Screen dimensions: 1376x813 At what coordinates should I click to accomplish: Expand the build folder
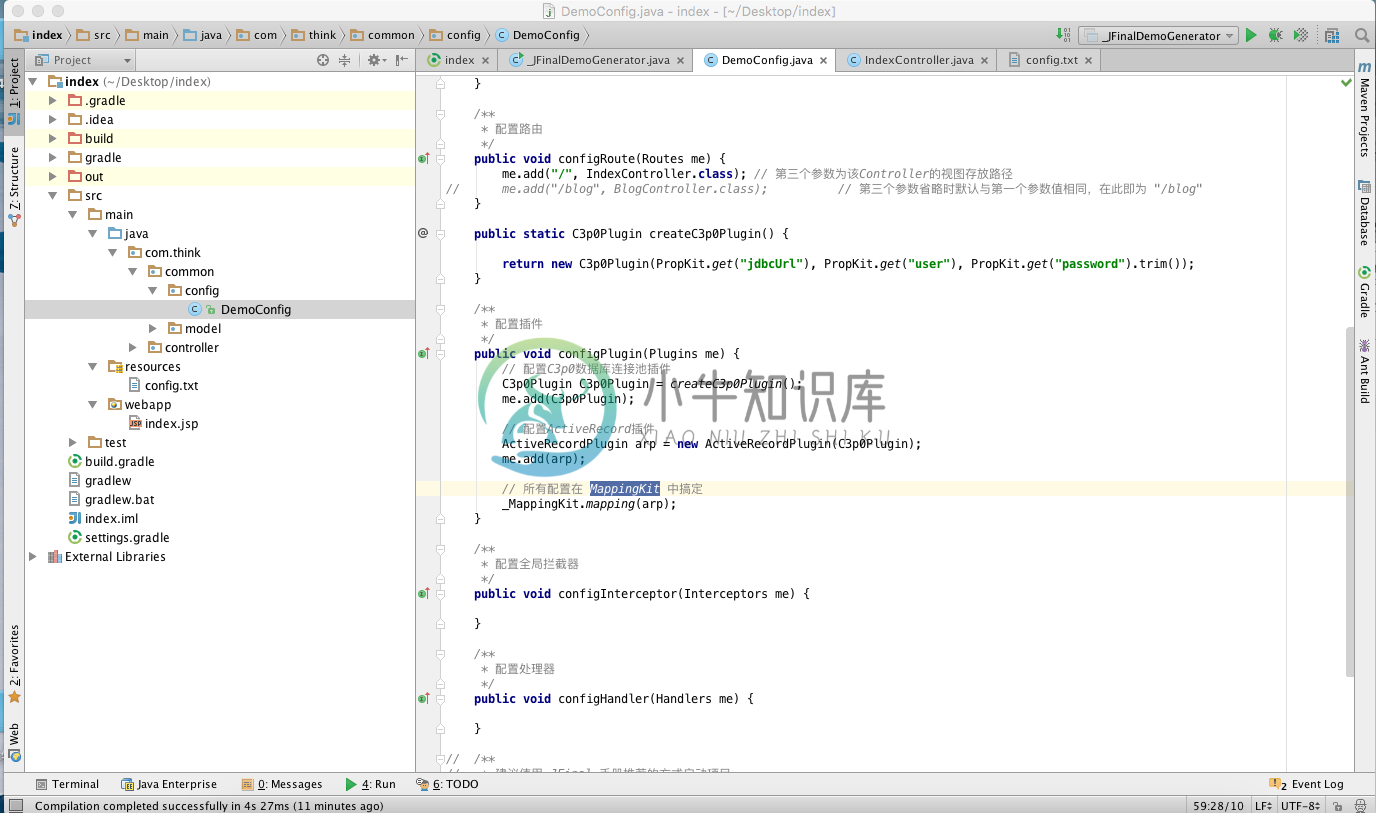point(53,138)
